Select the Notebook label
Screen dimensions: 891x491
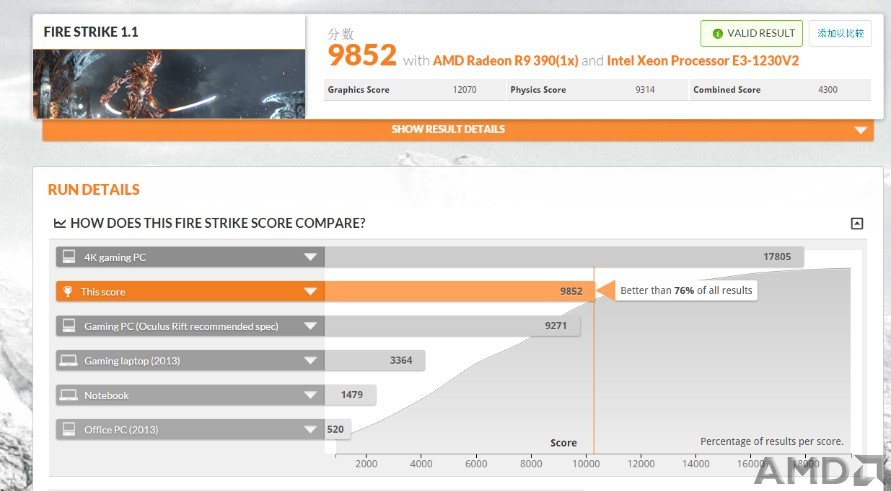106,396
